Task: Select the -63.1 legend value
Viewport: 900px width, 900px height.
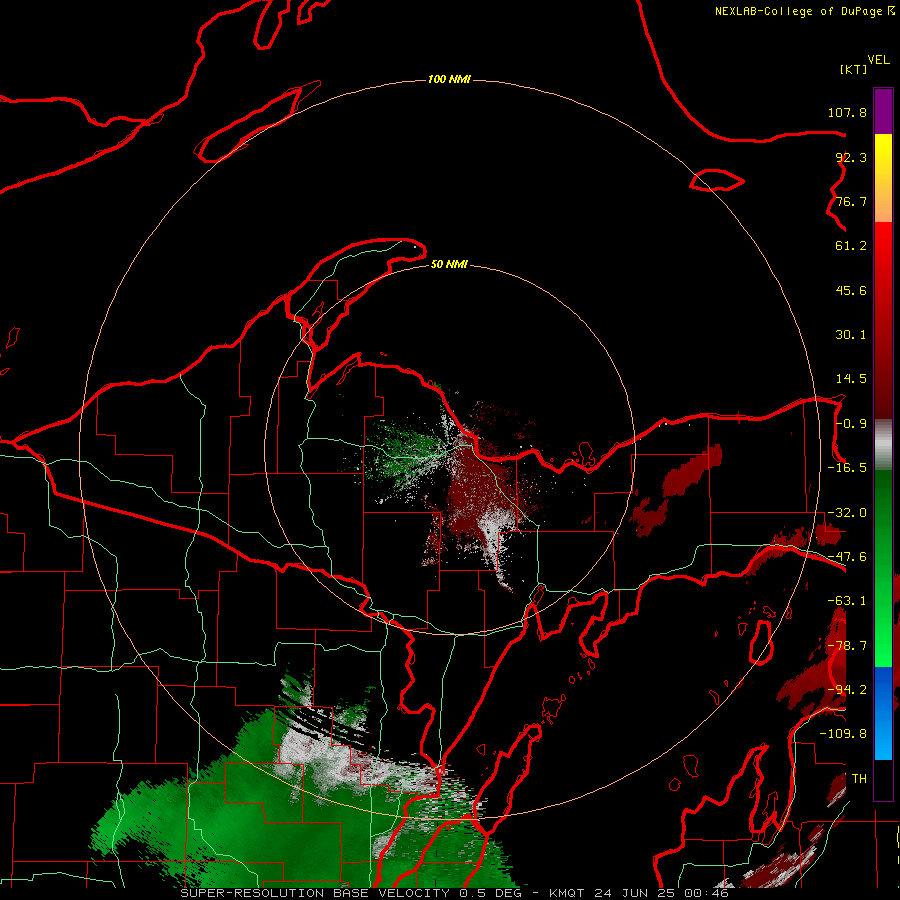Action: pyautogui.click(x=847, y=601)
